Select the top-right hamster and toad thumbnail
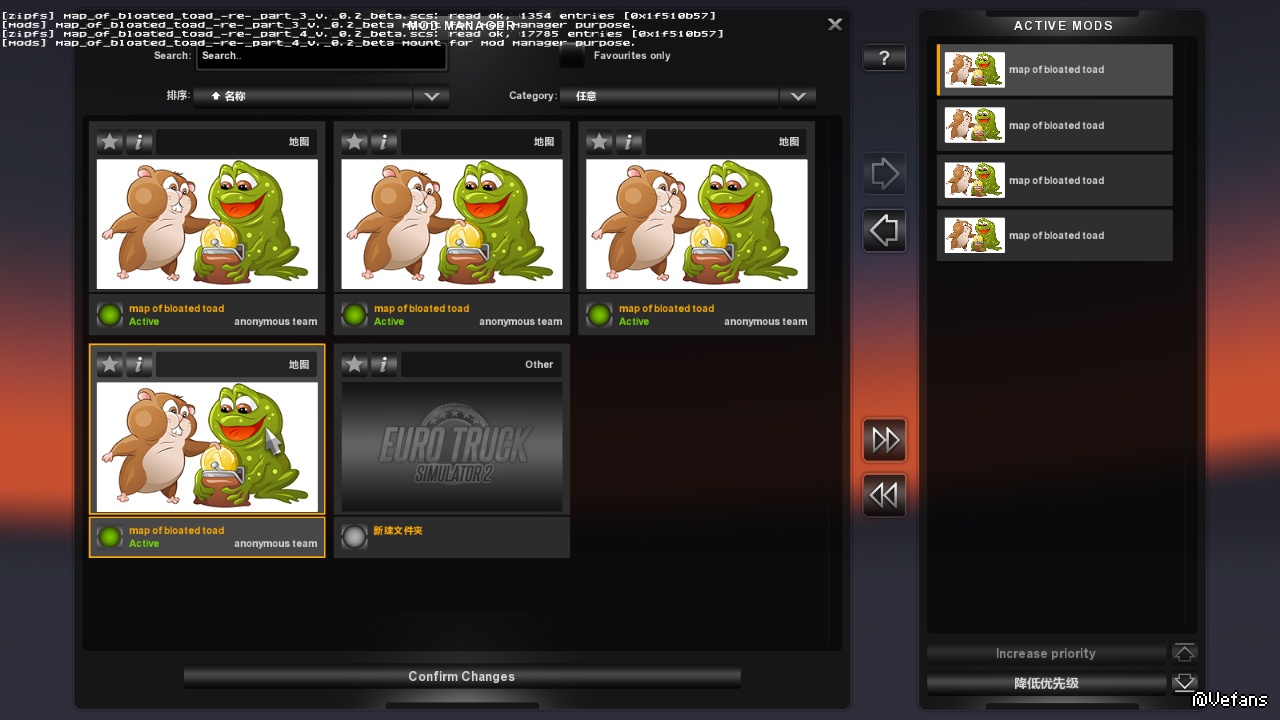The image size is (1280, 720). pos(697,224)
